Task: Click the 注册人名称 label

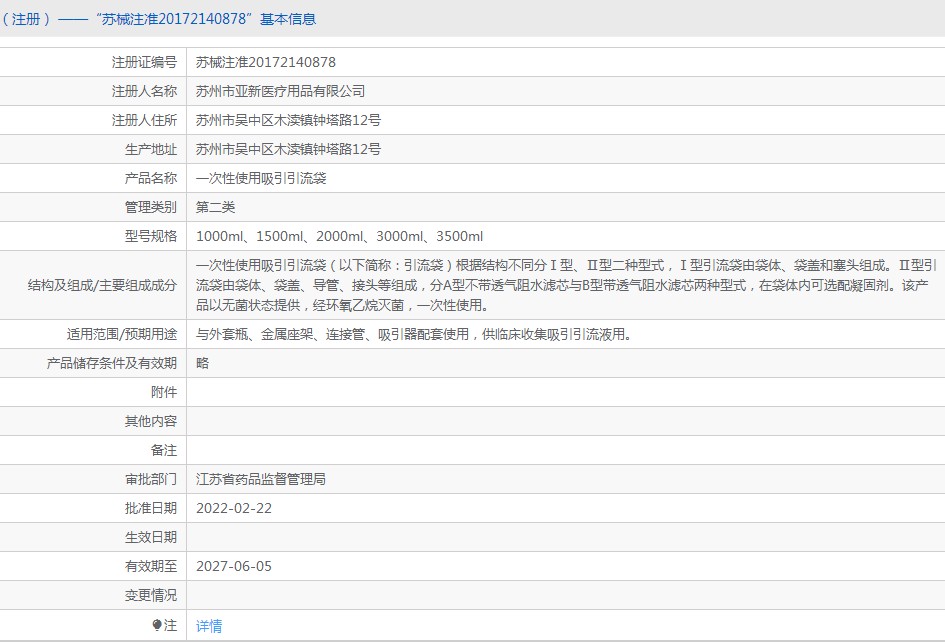Action: pyautogui.click(x=144, y=91)
